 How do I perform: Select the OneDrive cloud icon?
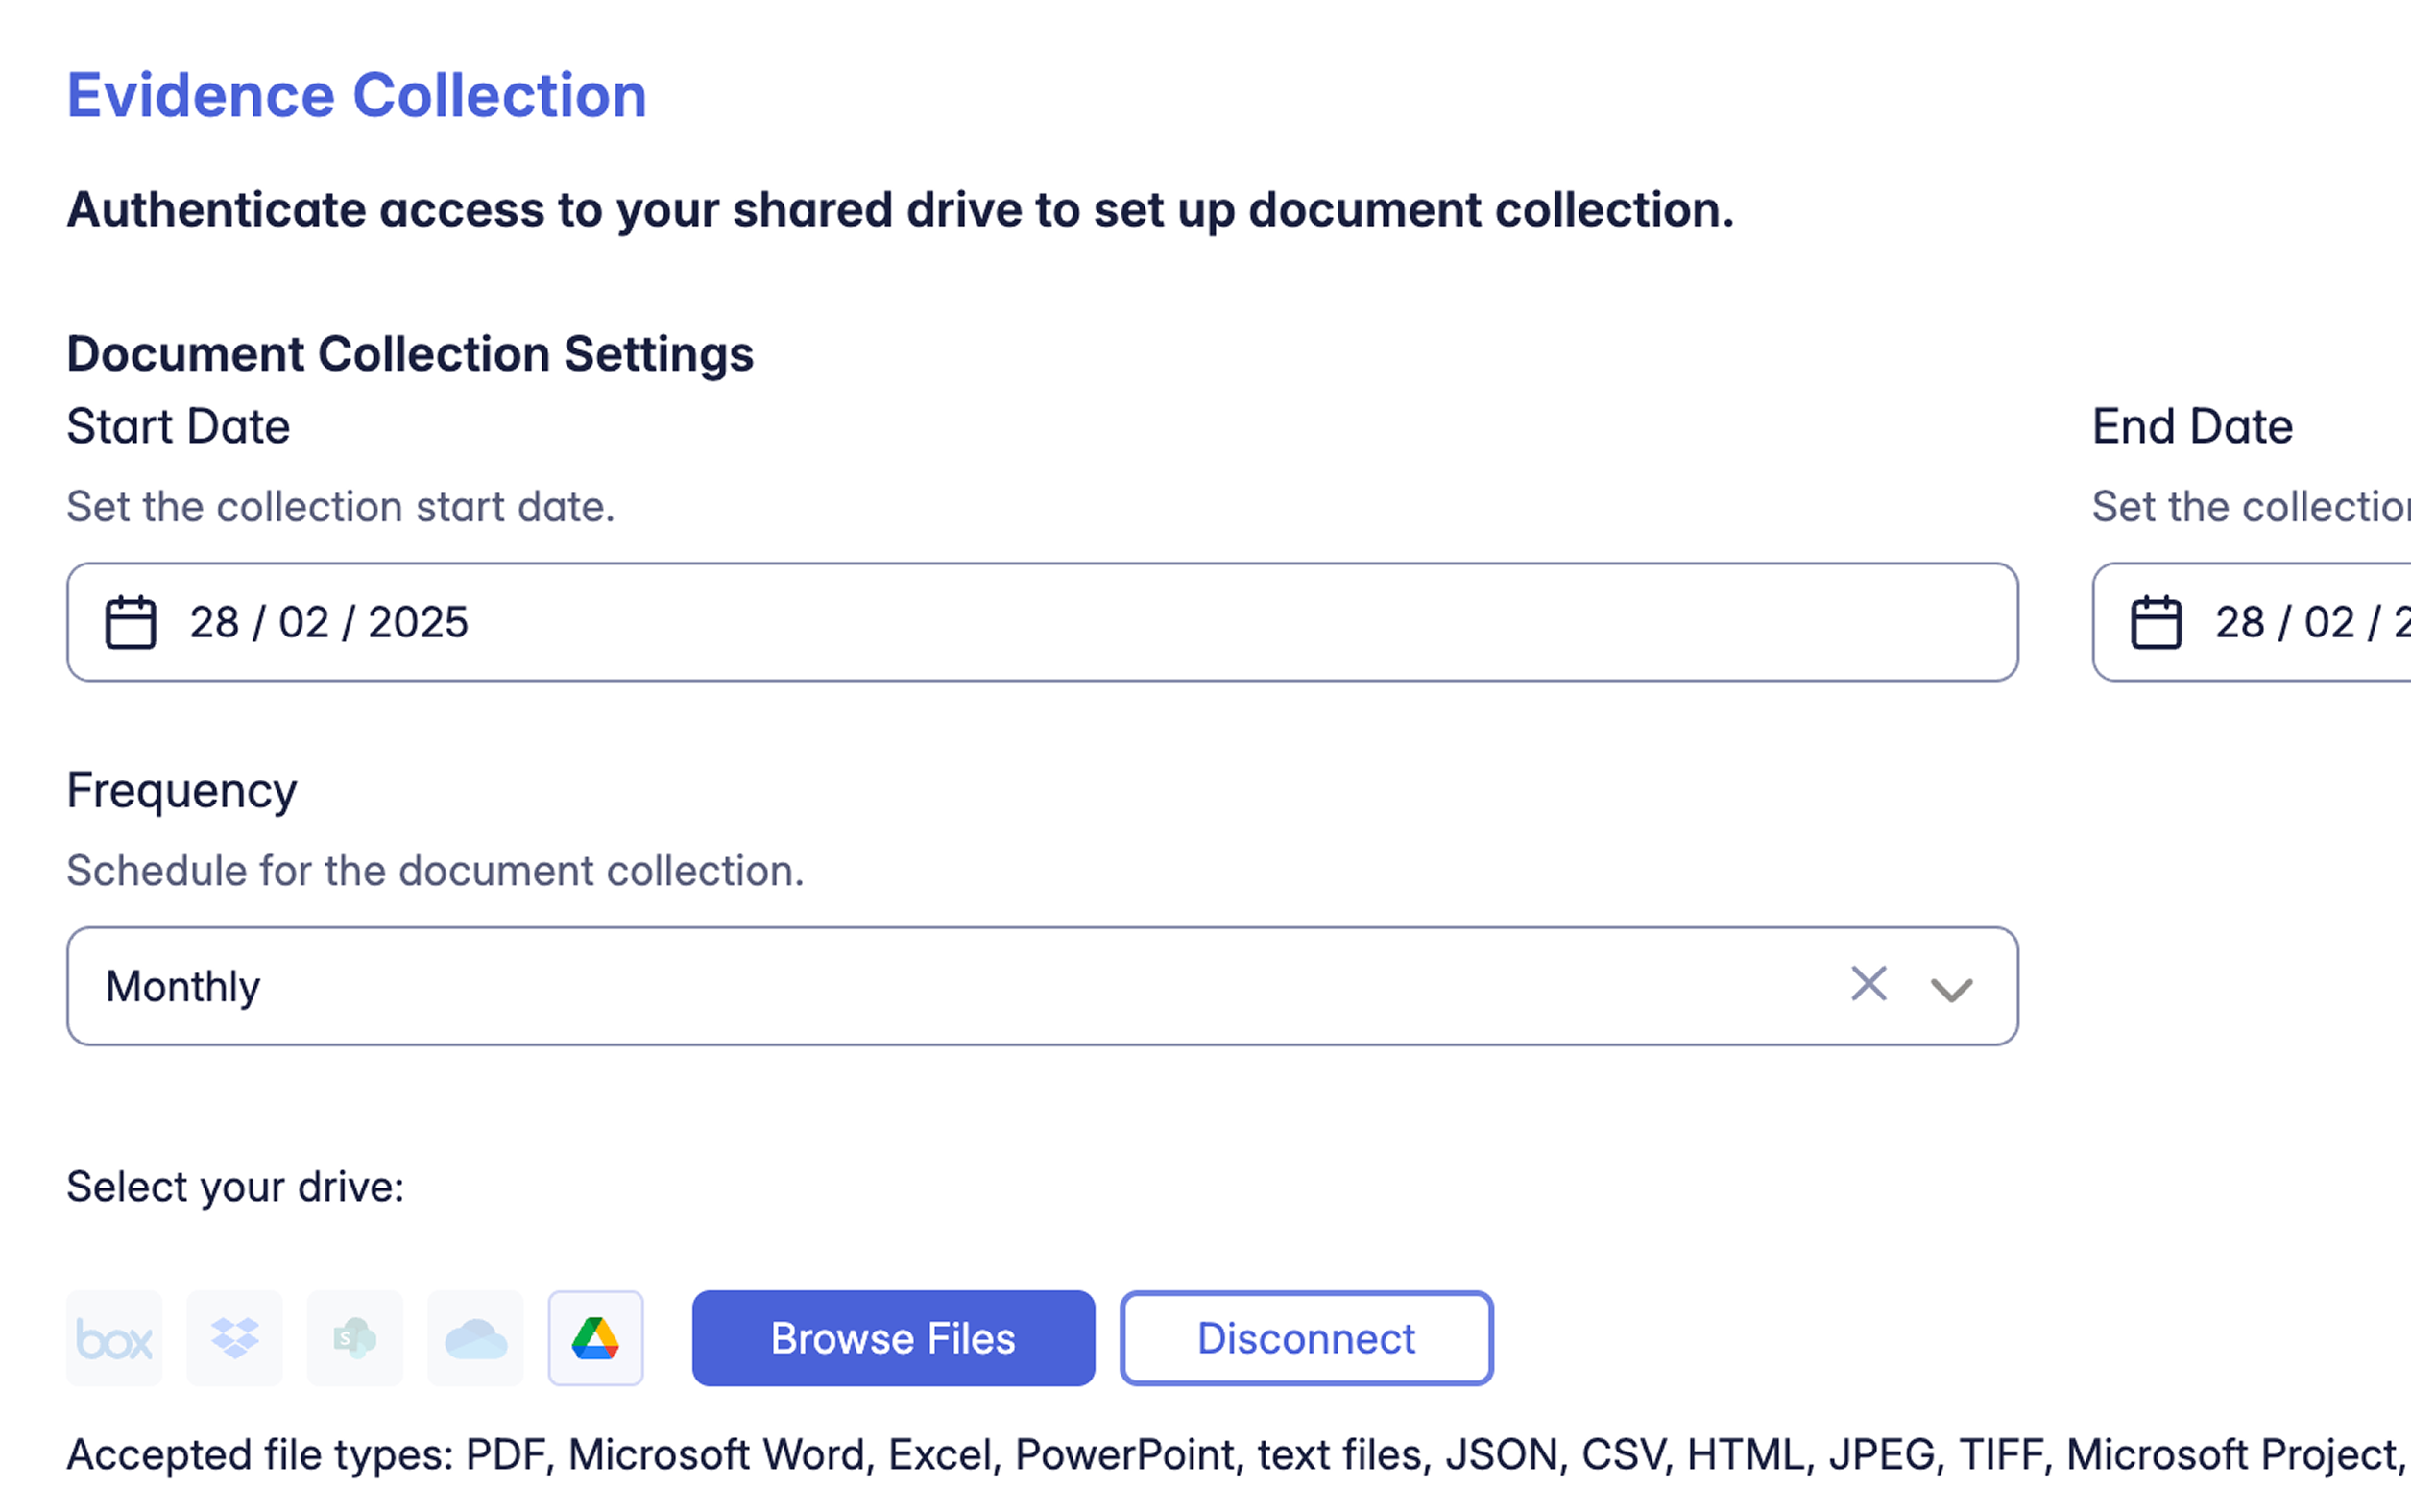(476, 1338)
